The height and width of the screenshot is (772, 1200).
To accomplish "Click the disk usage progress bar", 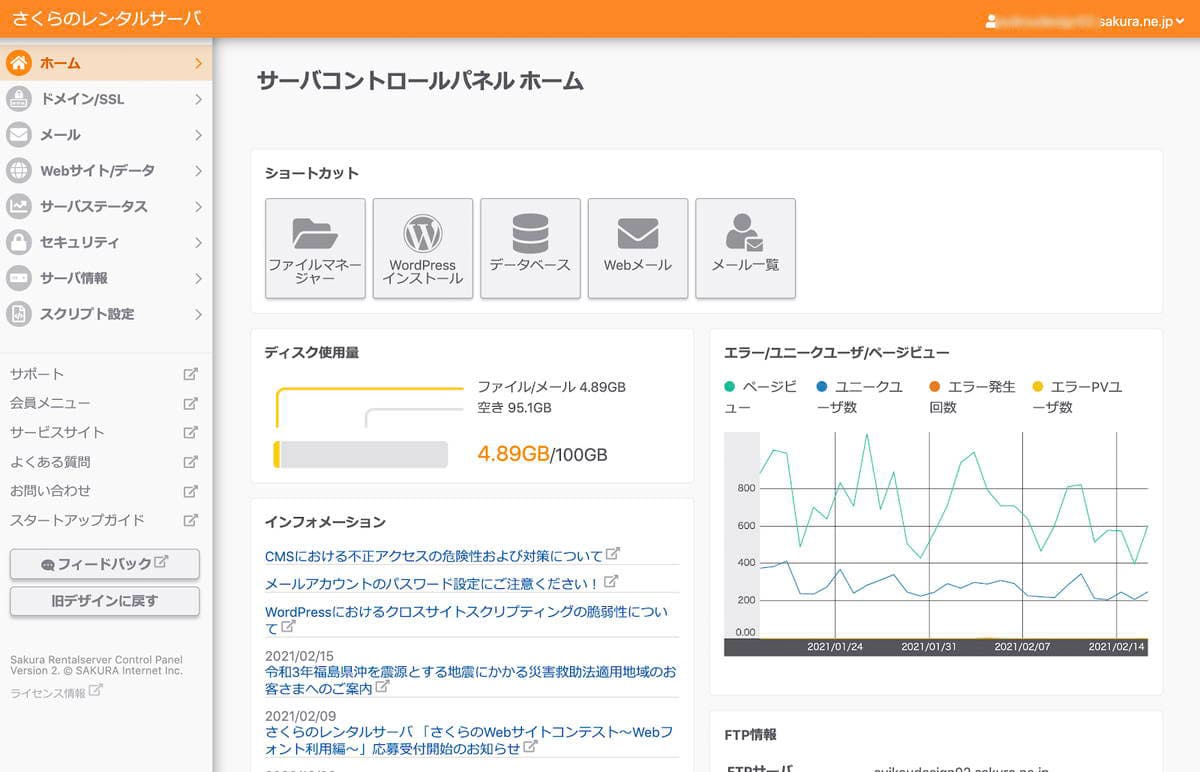I will pos(360,454).
